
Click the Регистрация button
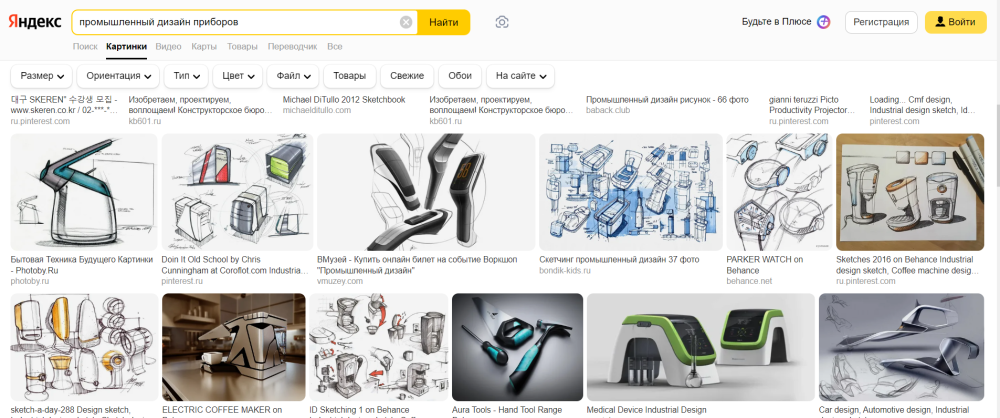click(881, 22)
